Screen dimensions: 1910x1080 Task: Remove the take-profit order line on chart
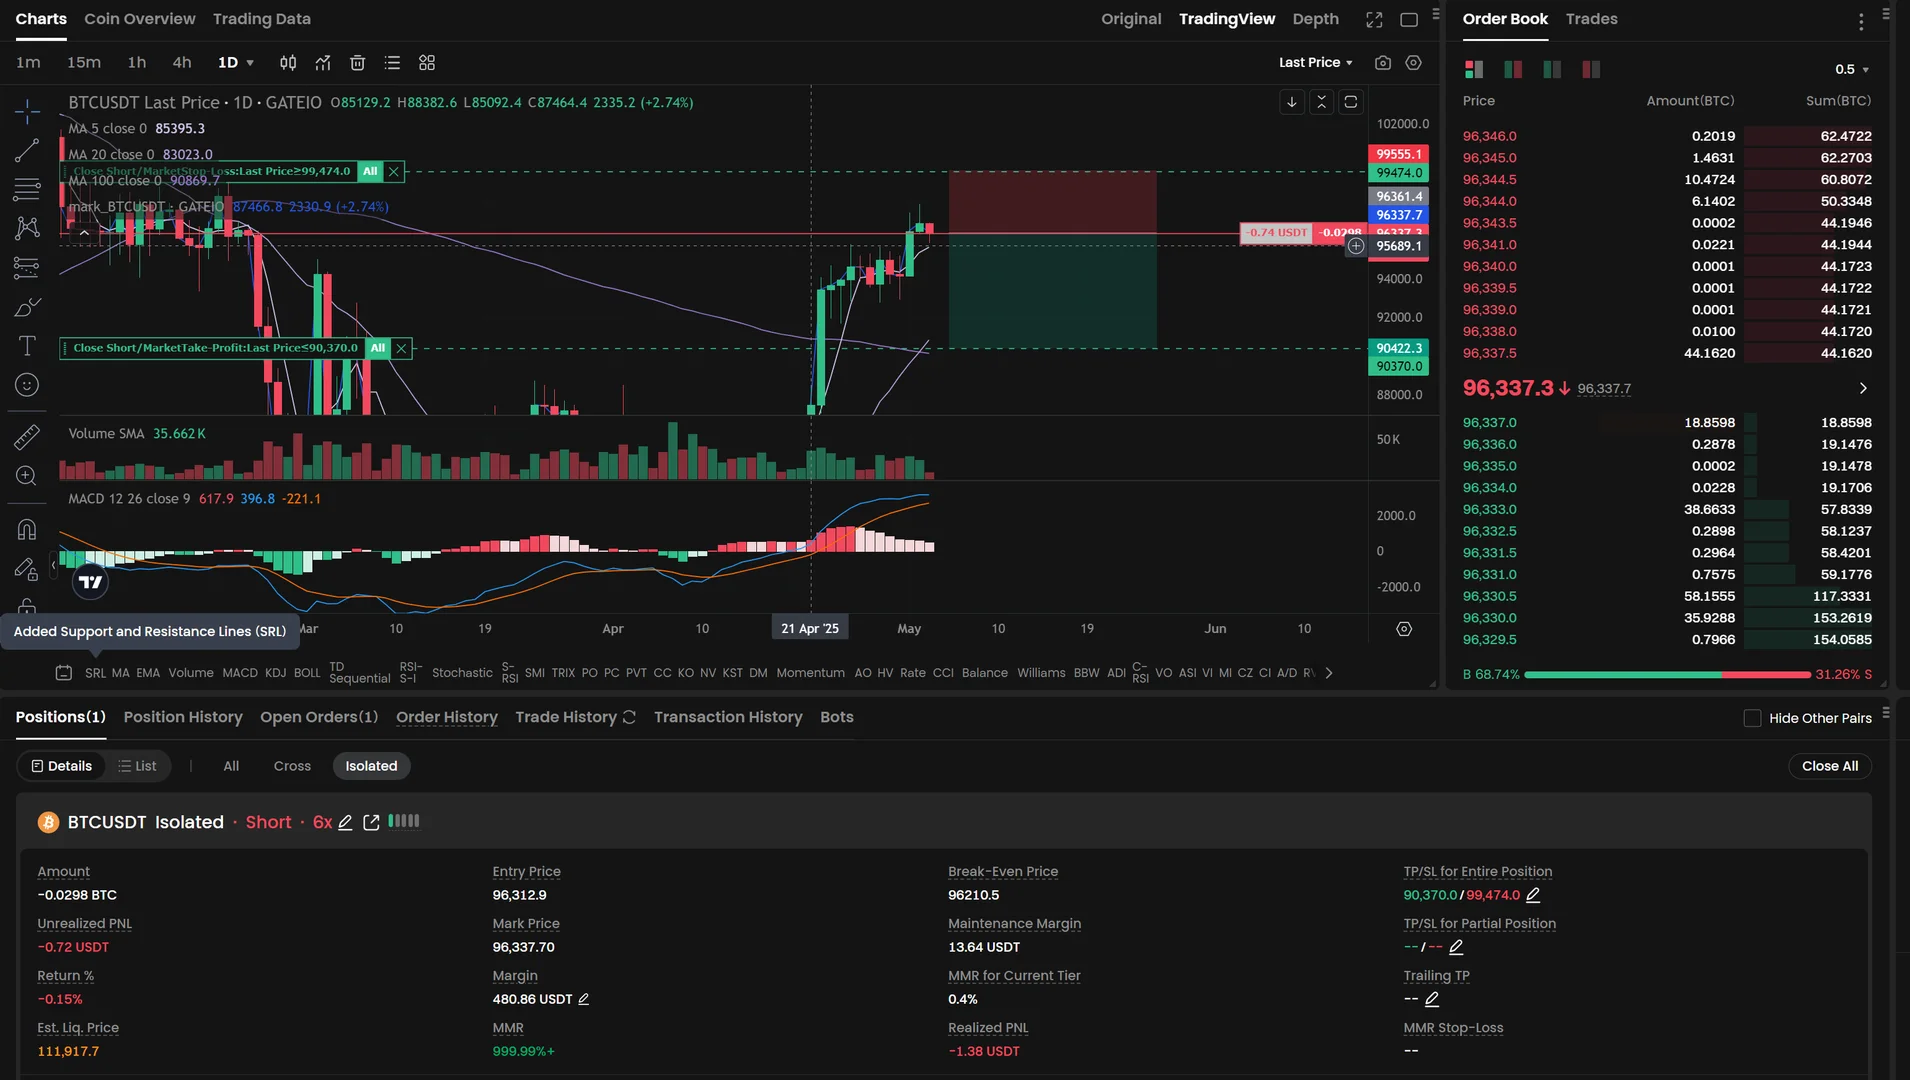(x=401, y=349)
